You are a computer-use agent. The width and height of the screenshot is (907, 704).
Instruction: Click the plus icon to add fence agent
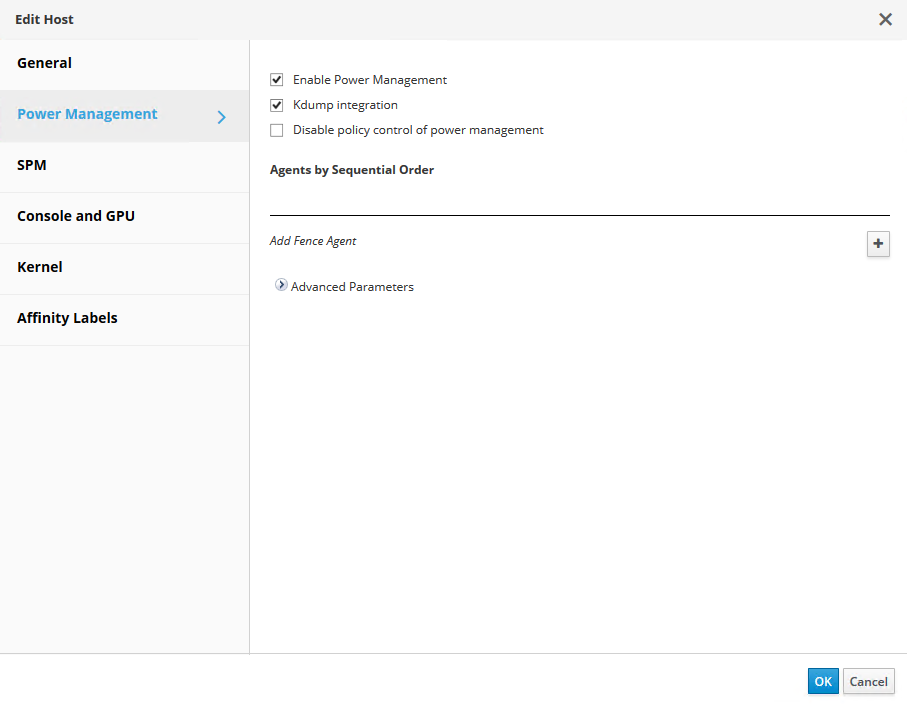878,243
